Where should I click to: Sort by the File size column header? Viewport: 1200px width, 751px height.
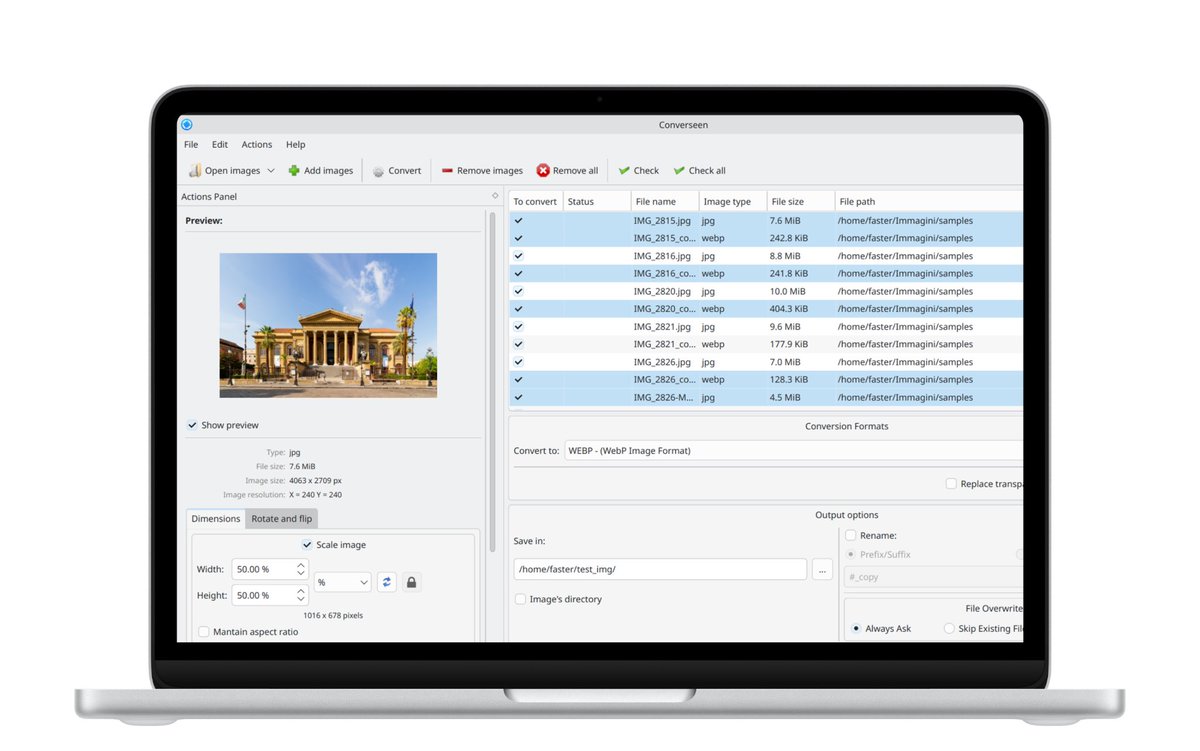point(801,202)
